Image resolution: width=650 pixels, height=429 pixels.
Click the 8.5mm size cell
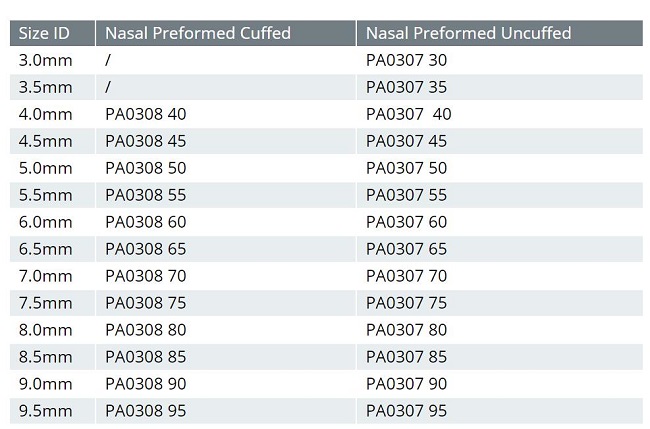coord(46,357)
